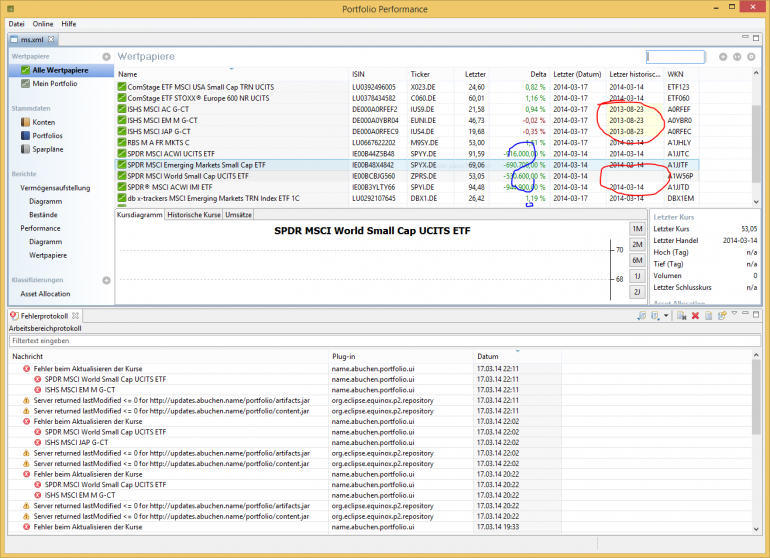The height and width of the screenshot is (558, 770).
Task: Click the clear log viewer icon
Action: point(681,316)
